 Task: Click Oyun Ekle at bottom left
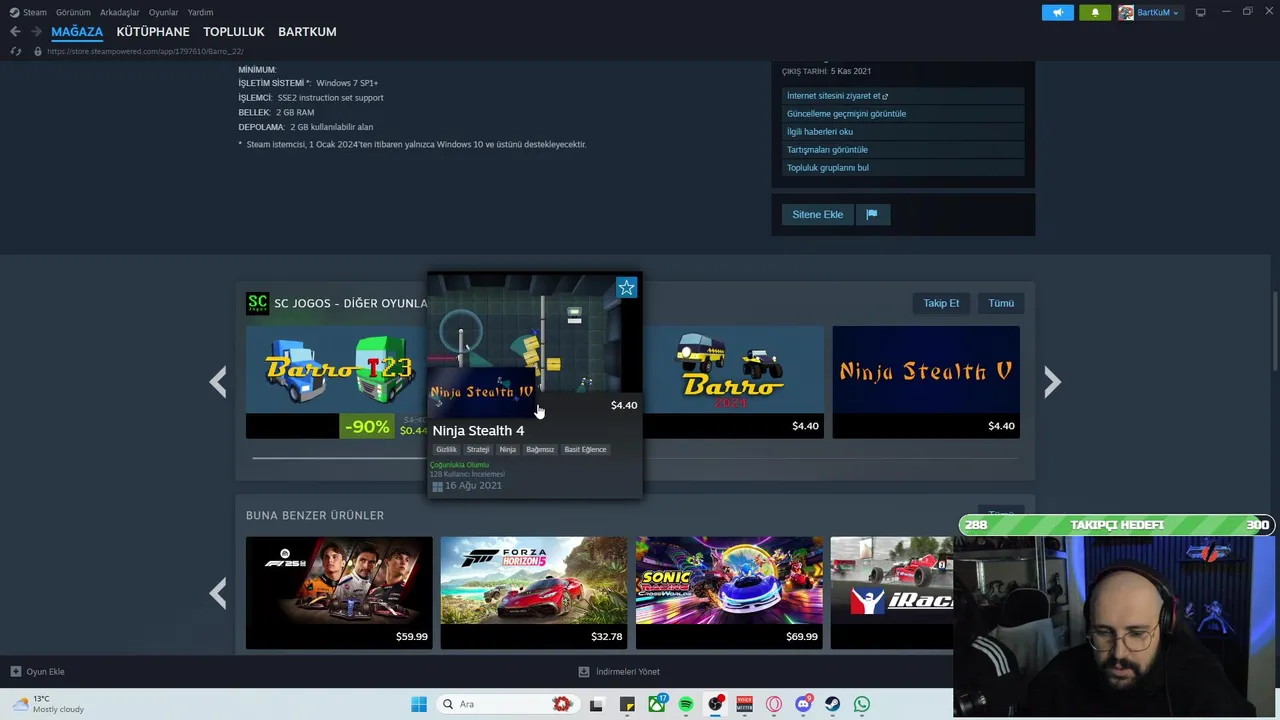pos(38,672)
